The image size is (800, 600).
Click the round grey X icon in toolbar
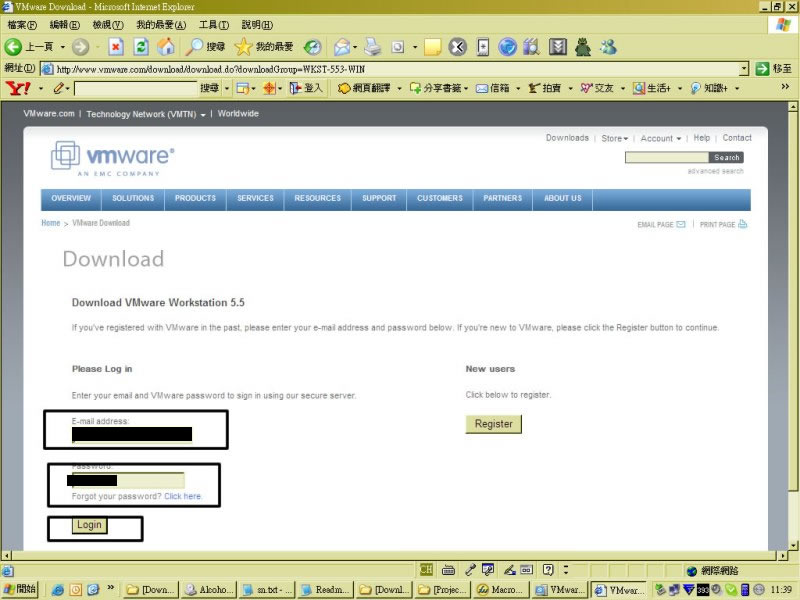[x=458, y=47]
